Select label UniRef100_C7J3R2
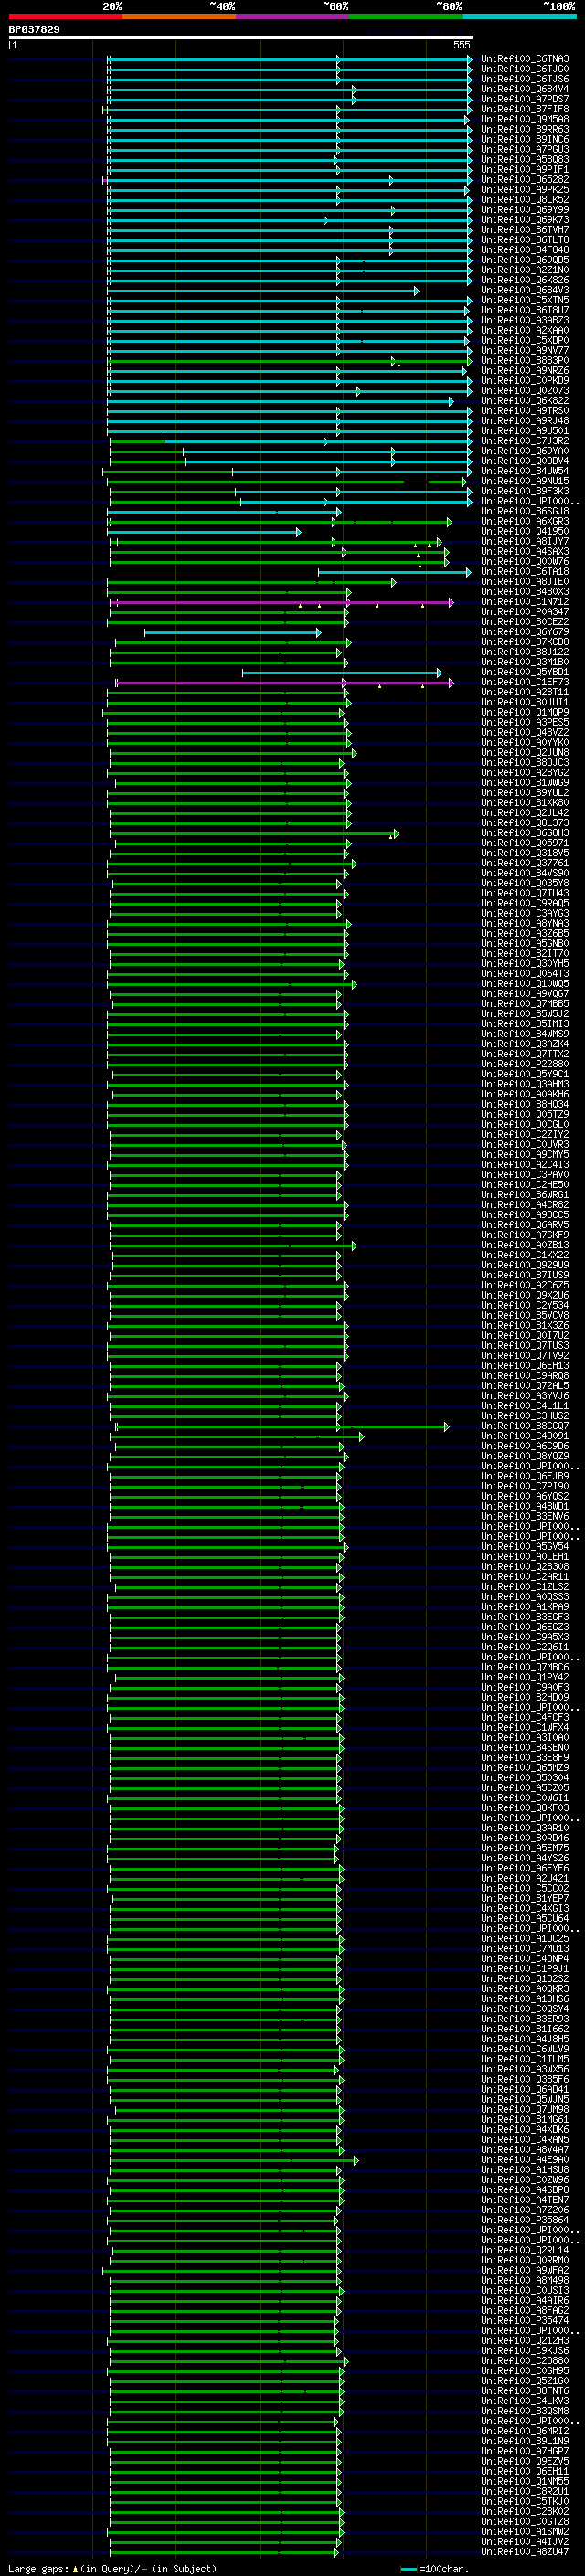585x2576 pixels. (525, 441)
